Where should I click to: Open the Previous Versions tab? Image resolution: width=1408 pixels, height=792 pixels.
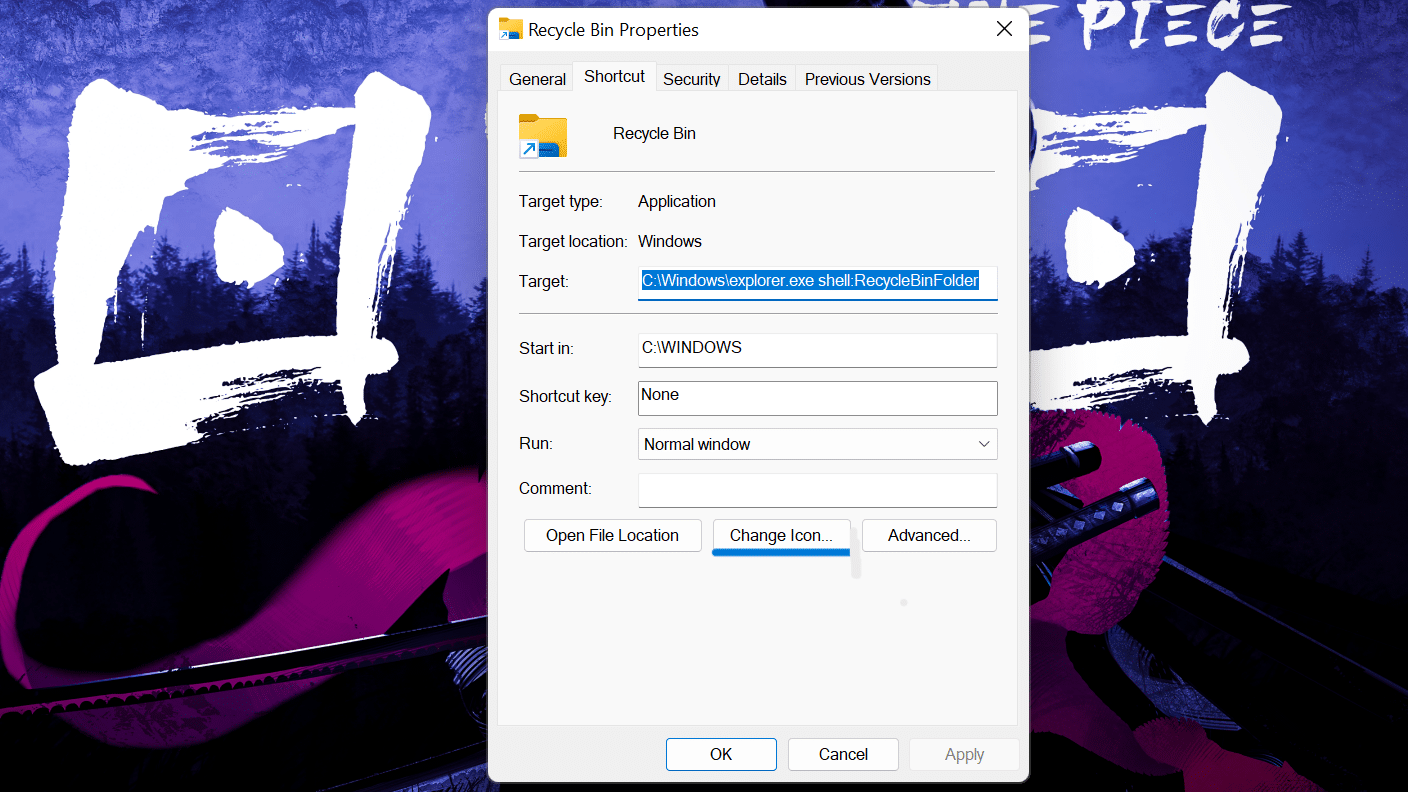(x=867, y=79)
